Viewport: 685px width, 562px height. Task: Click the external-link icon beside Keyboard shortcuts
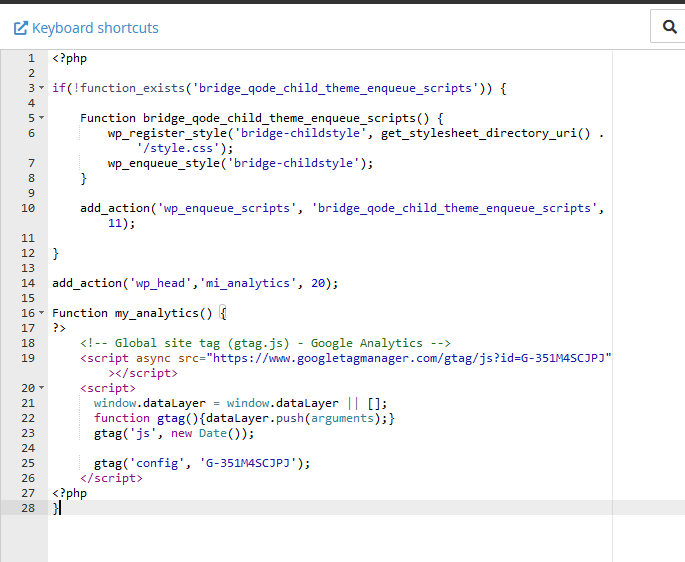click(21, 28)
